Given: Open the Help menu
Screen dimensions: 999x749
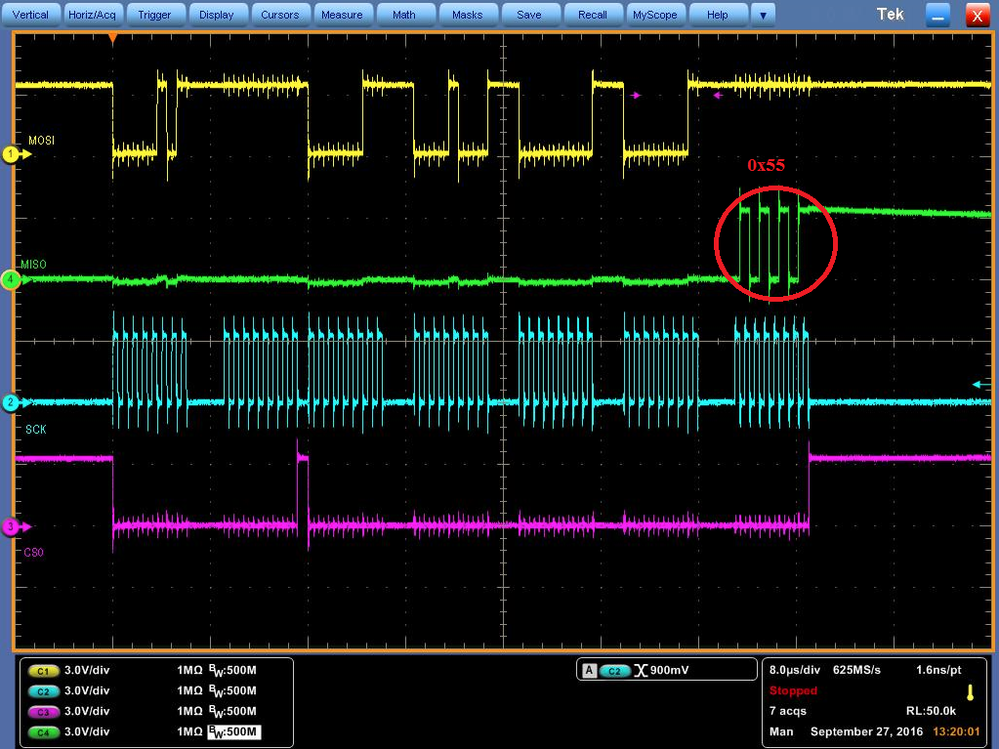Looking at the screenshot, I should click(717, 15).
